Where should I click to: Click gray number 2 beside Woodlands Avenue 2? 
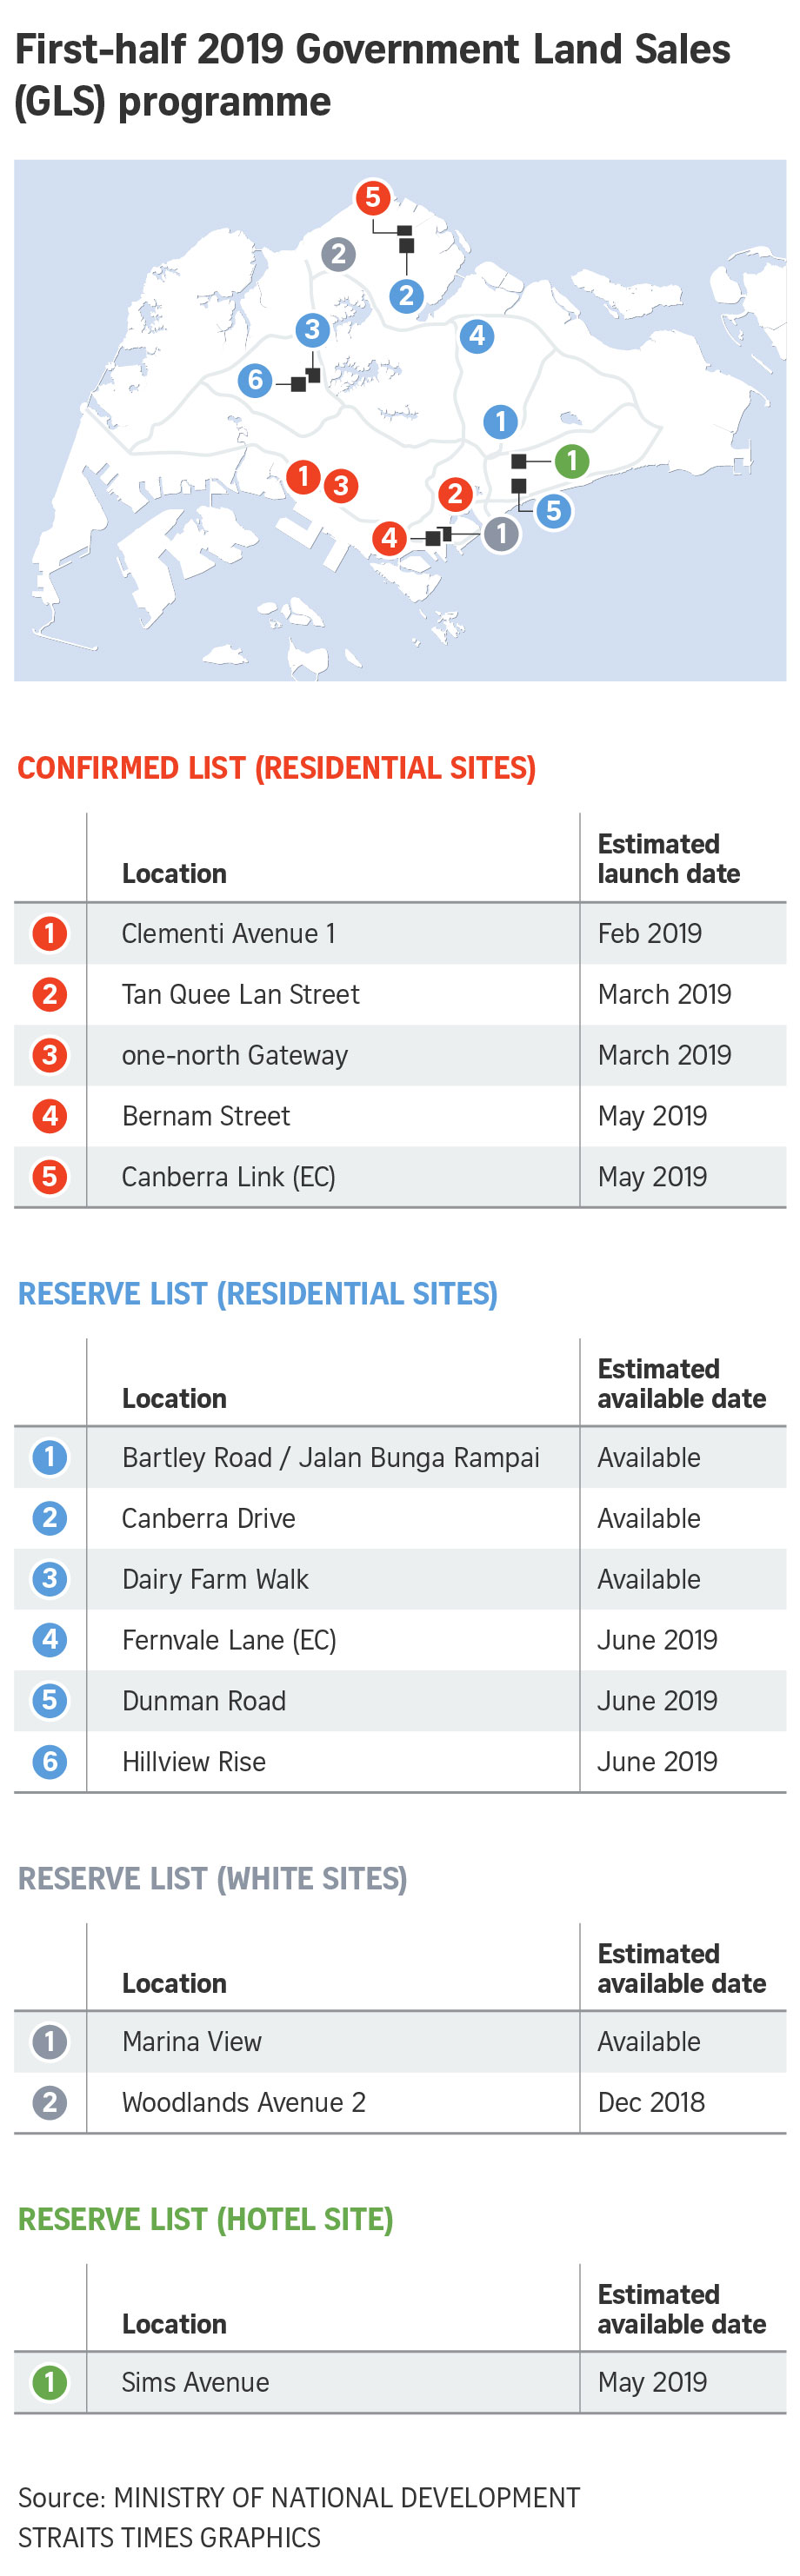point(49,2102)
